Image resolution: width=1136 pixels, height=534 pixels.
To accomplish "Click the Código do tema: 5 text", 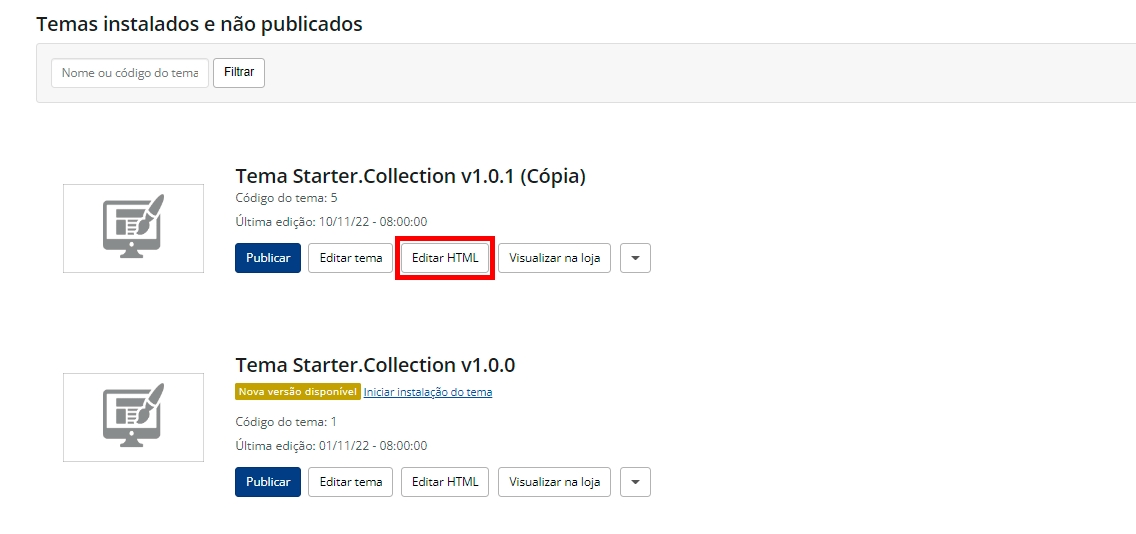I will click(286, 198).
